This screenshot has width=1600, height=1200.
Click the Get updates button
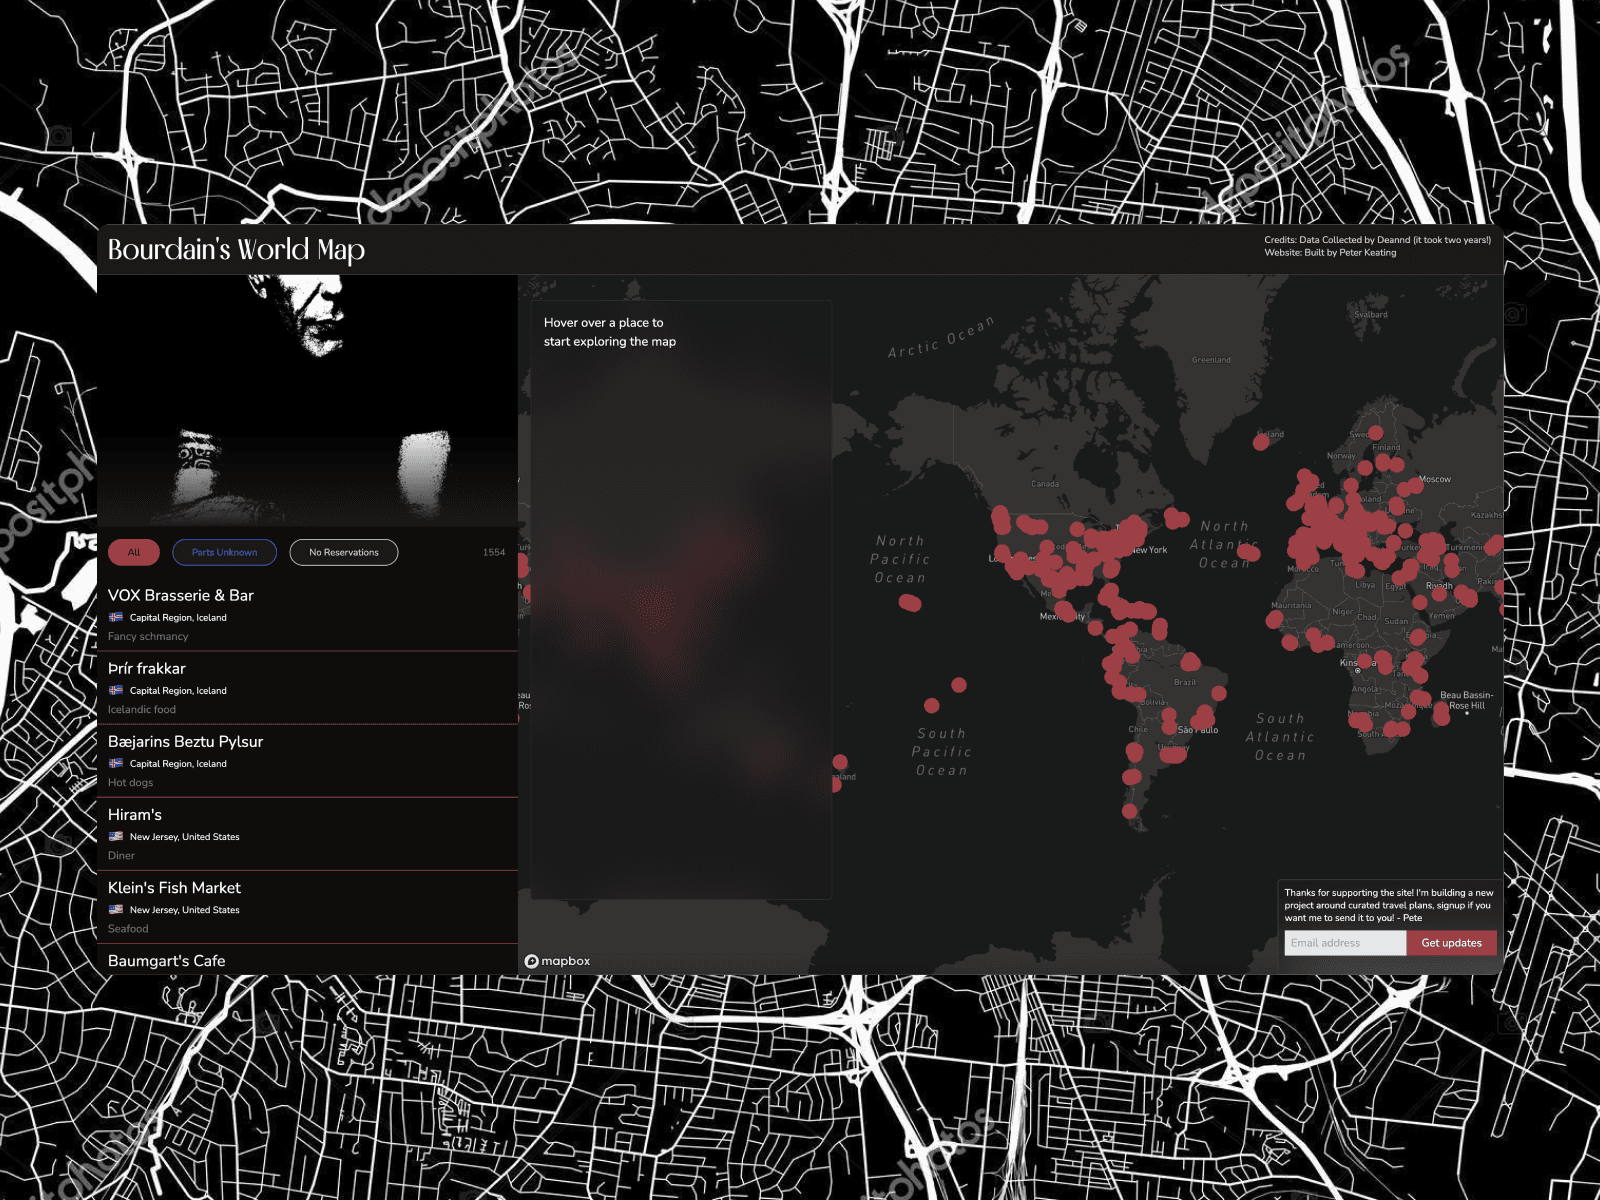(x=1452, y=943)
